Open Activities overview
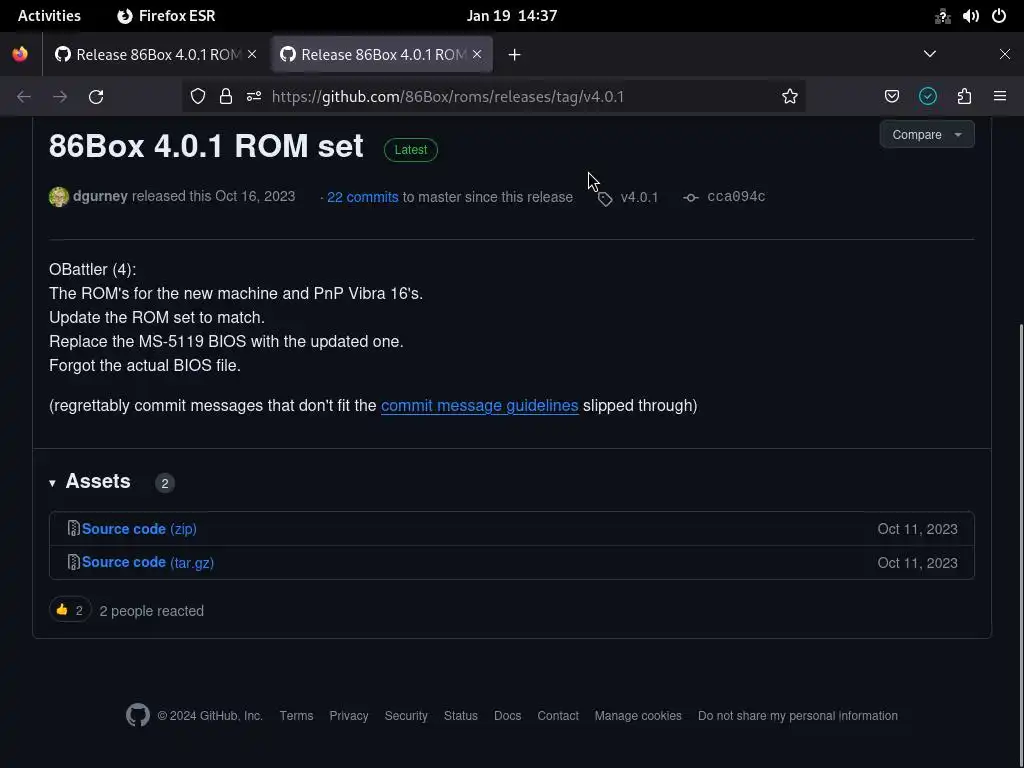Image resolution: width=1024 pixels, height=768 pixels. click(x=49, y=16)
